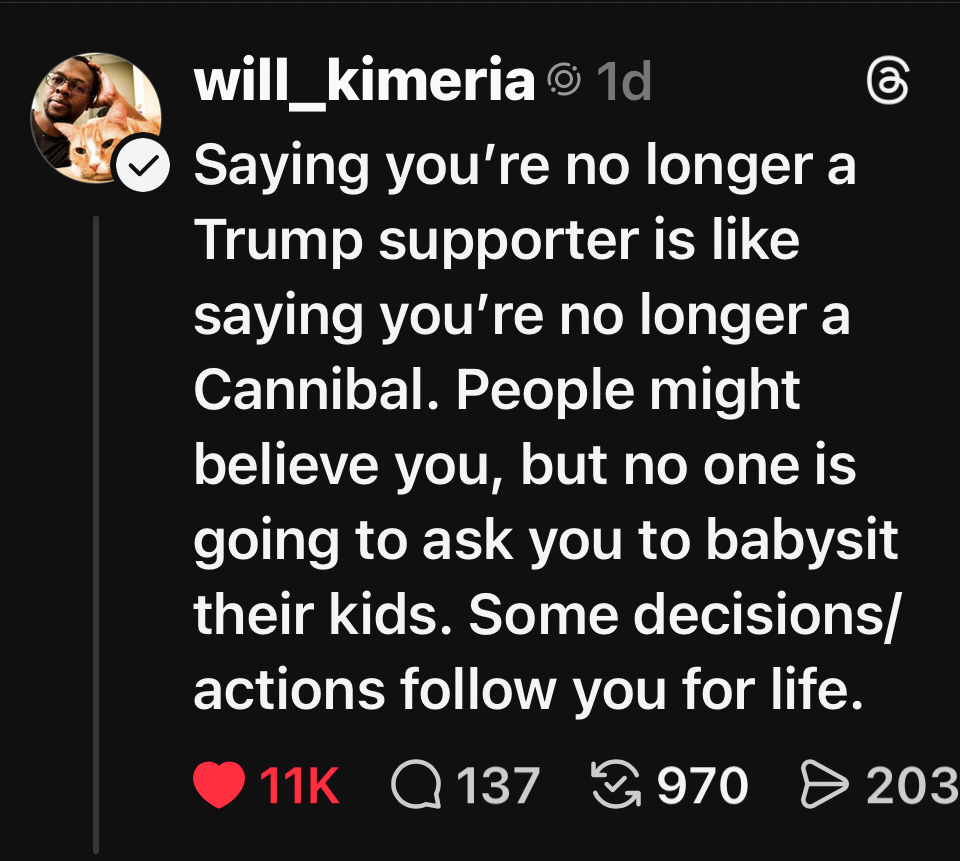Repost using the circular arrows icon
Screen dimensions: 960x861
pyautogui.click(x=617, y=785)
